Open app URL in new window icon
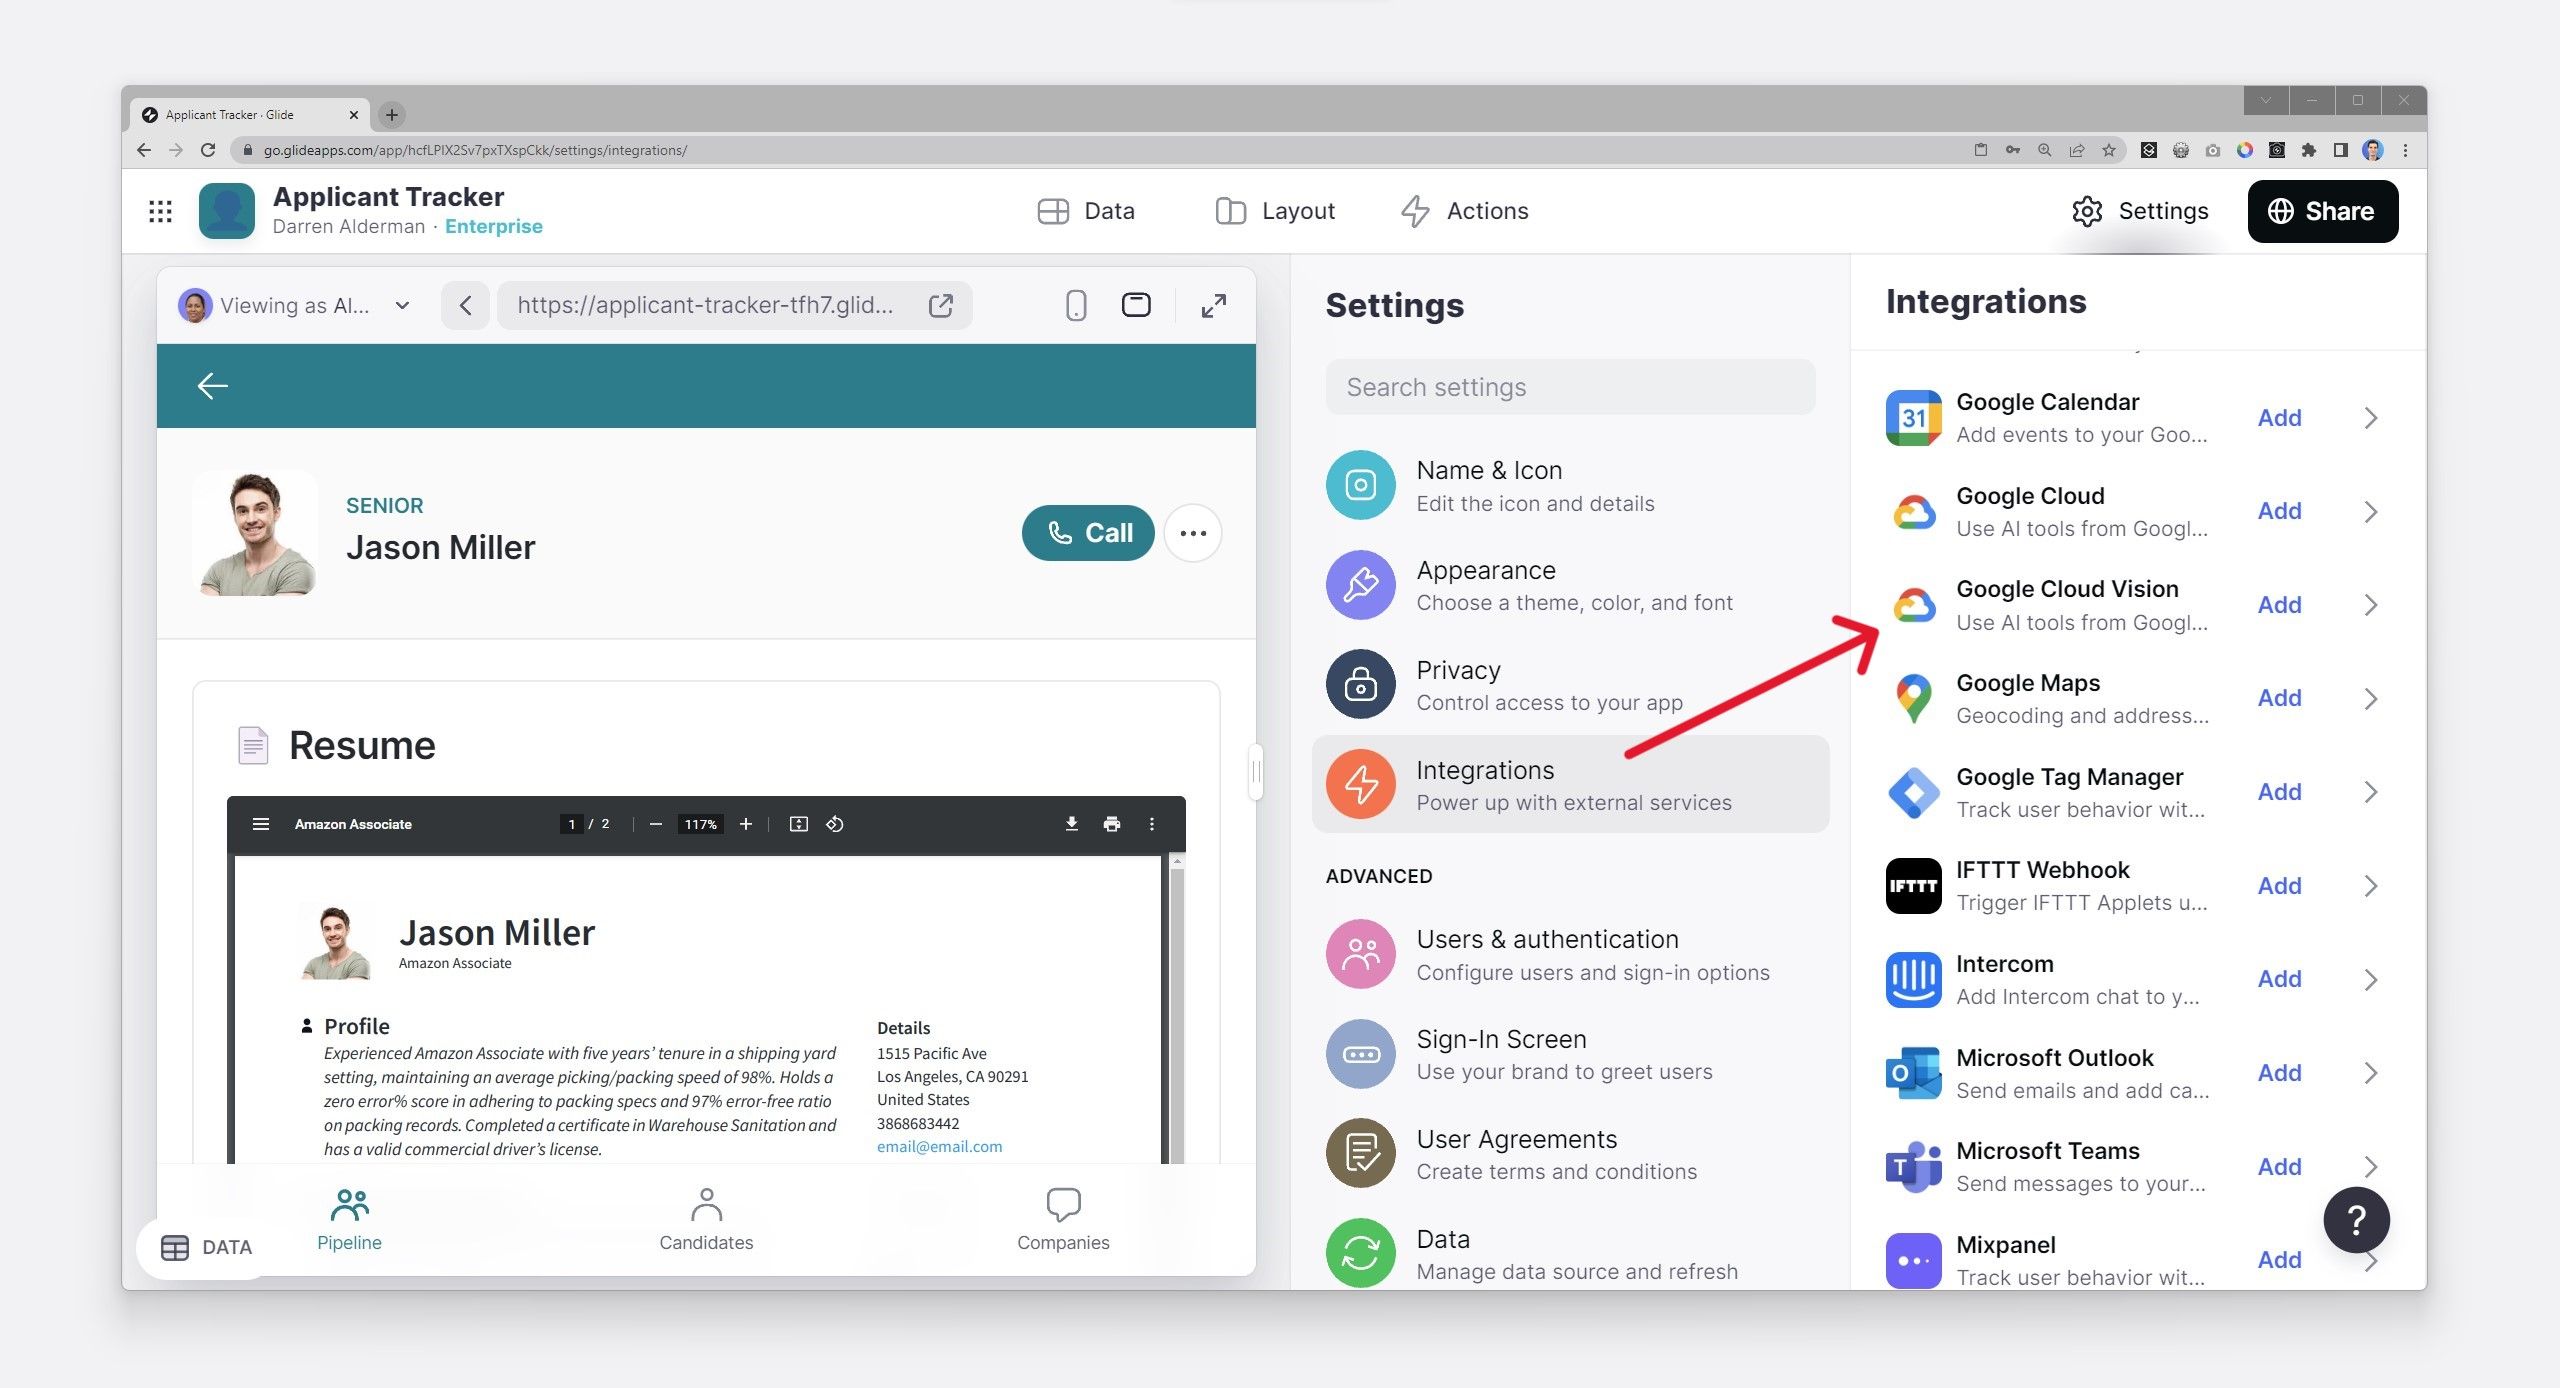The image size is (2560, 1388). tap(940, 305)
